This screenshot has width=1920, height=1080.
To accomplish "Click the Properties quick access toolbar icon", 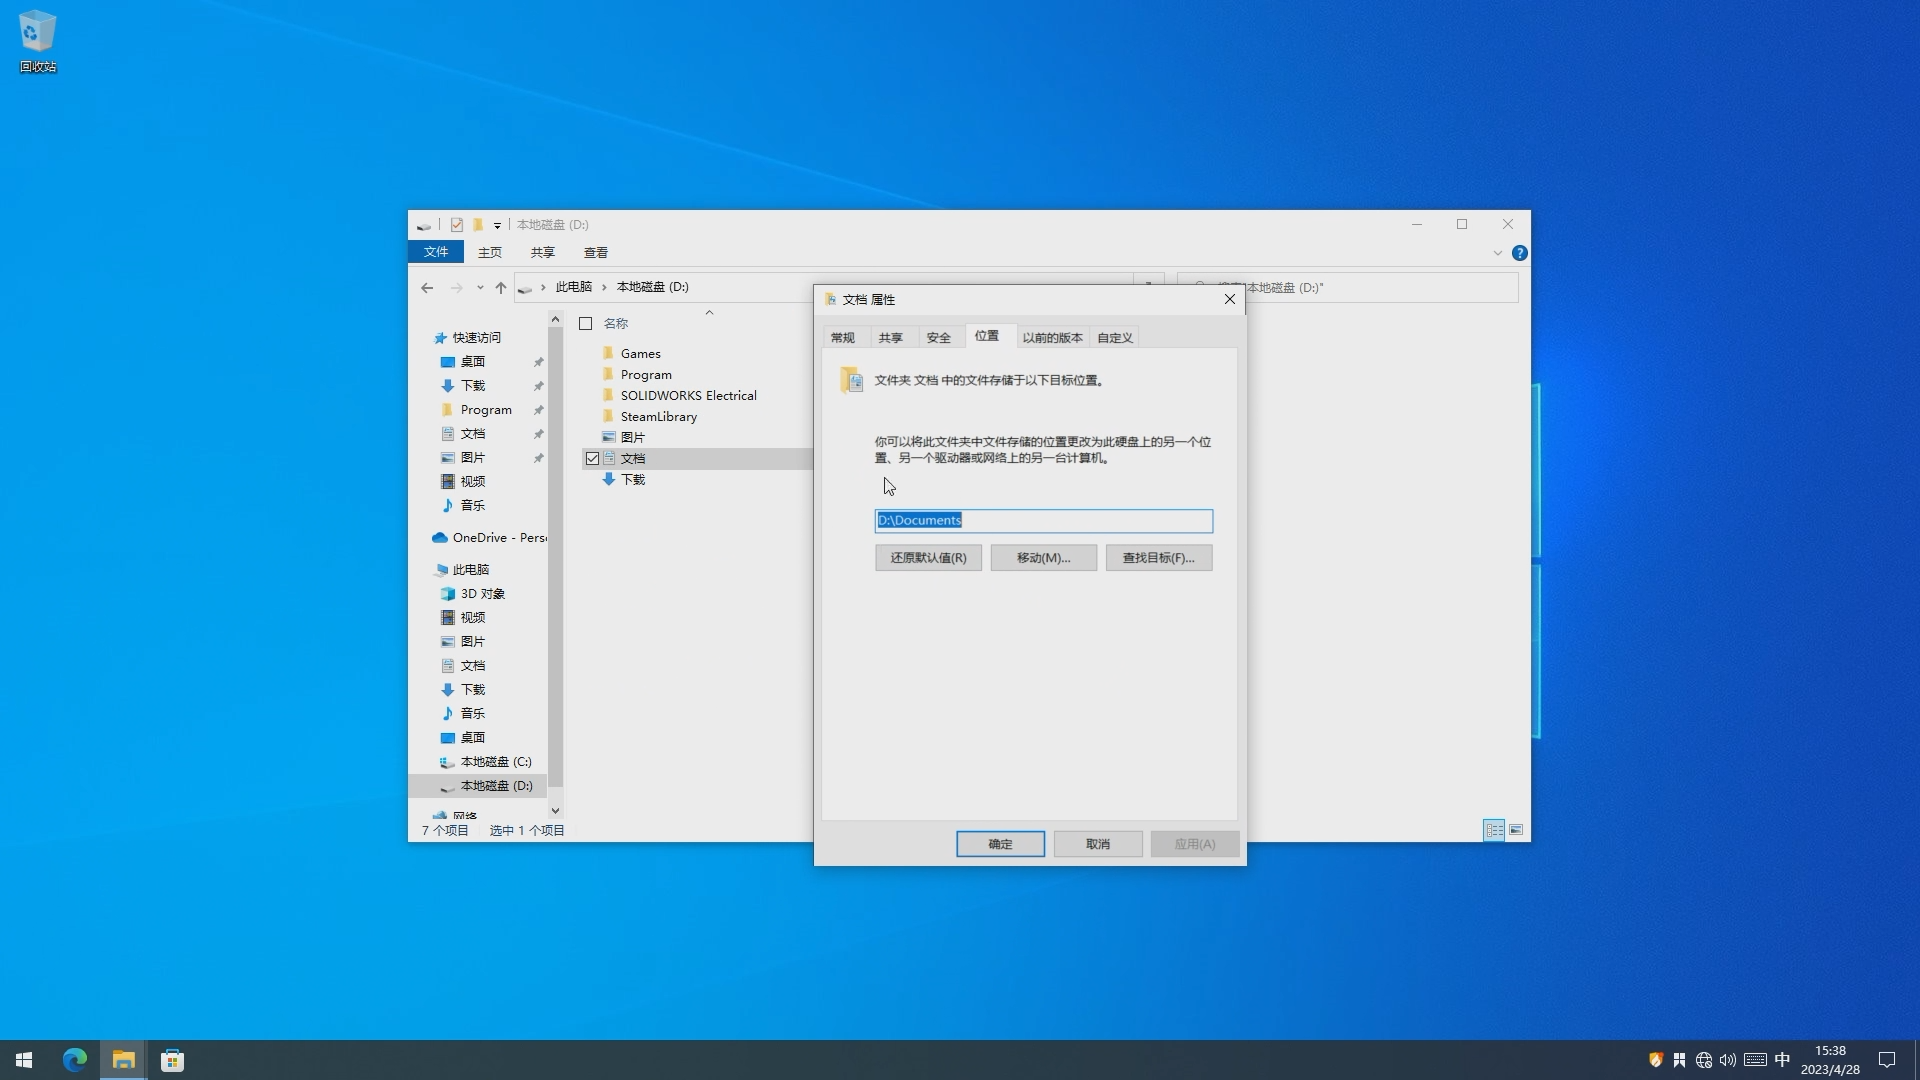I will click(x=456, y=225).
